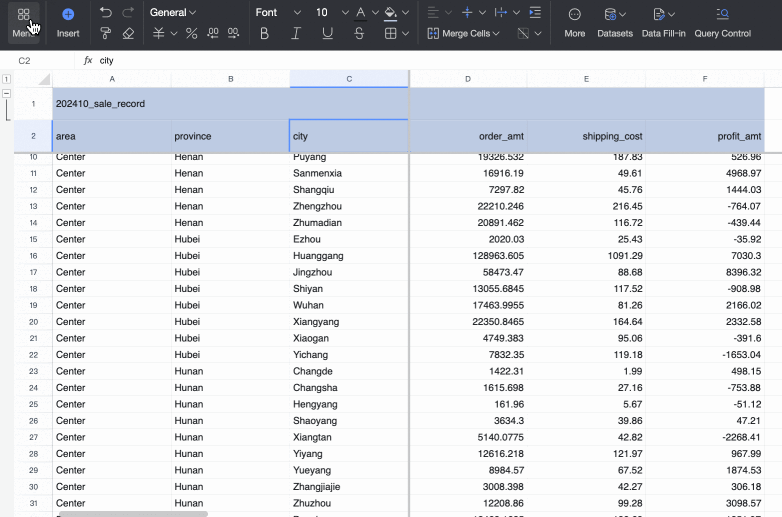The width and height of the screenshot is (782, 517).
Task: Increase decimal places
Action: [x=213, y=33]
